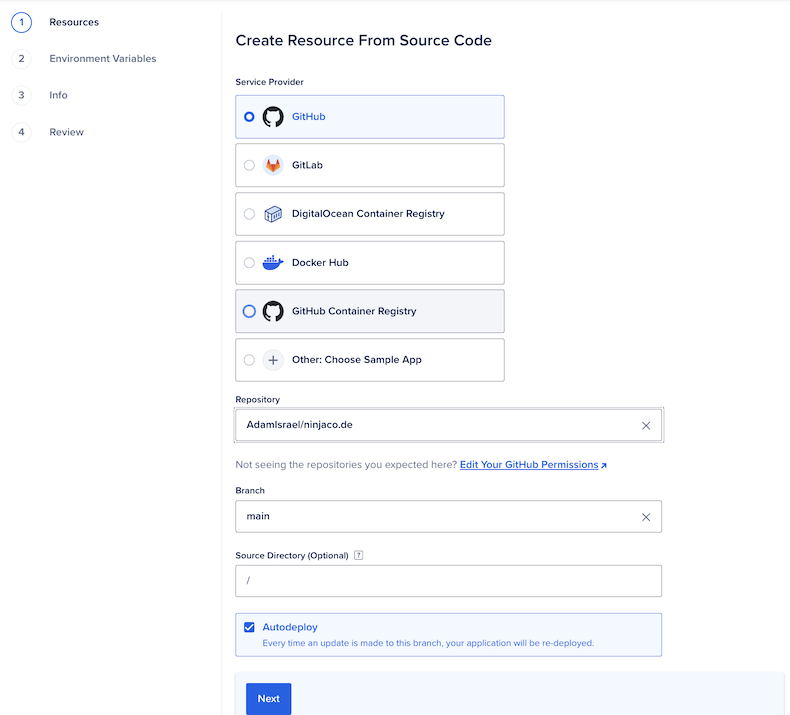Click the Autodeploy label text
The width and height of the screenshot is (790, 715).
click(290, 627)
